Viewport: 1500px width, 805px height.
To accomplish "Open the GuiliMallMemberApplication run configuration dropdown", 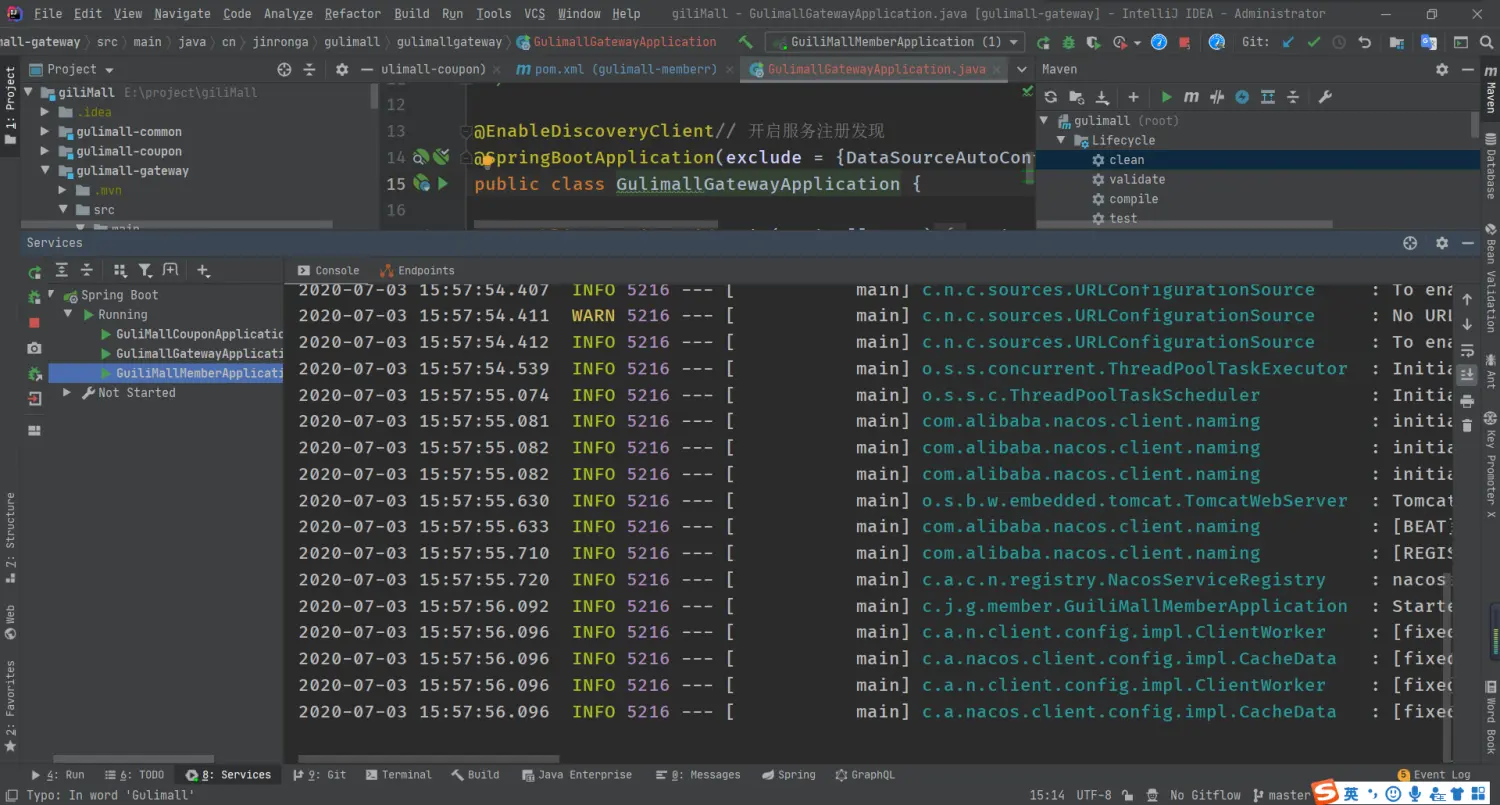I will (894, 42).
